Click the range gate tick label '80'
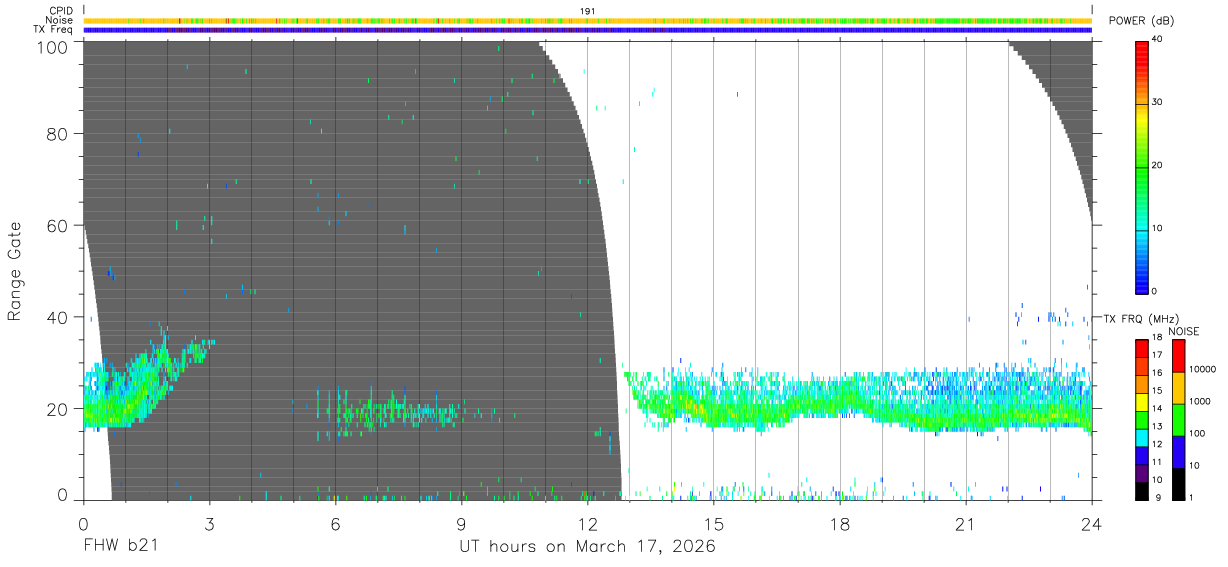 tap(57, 134)
